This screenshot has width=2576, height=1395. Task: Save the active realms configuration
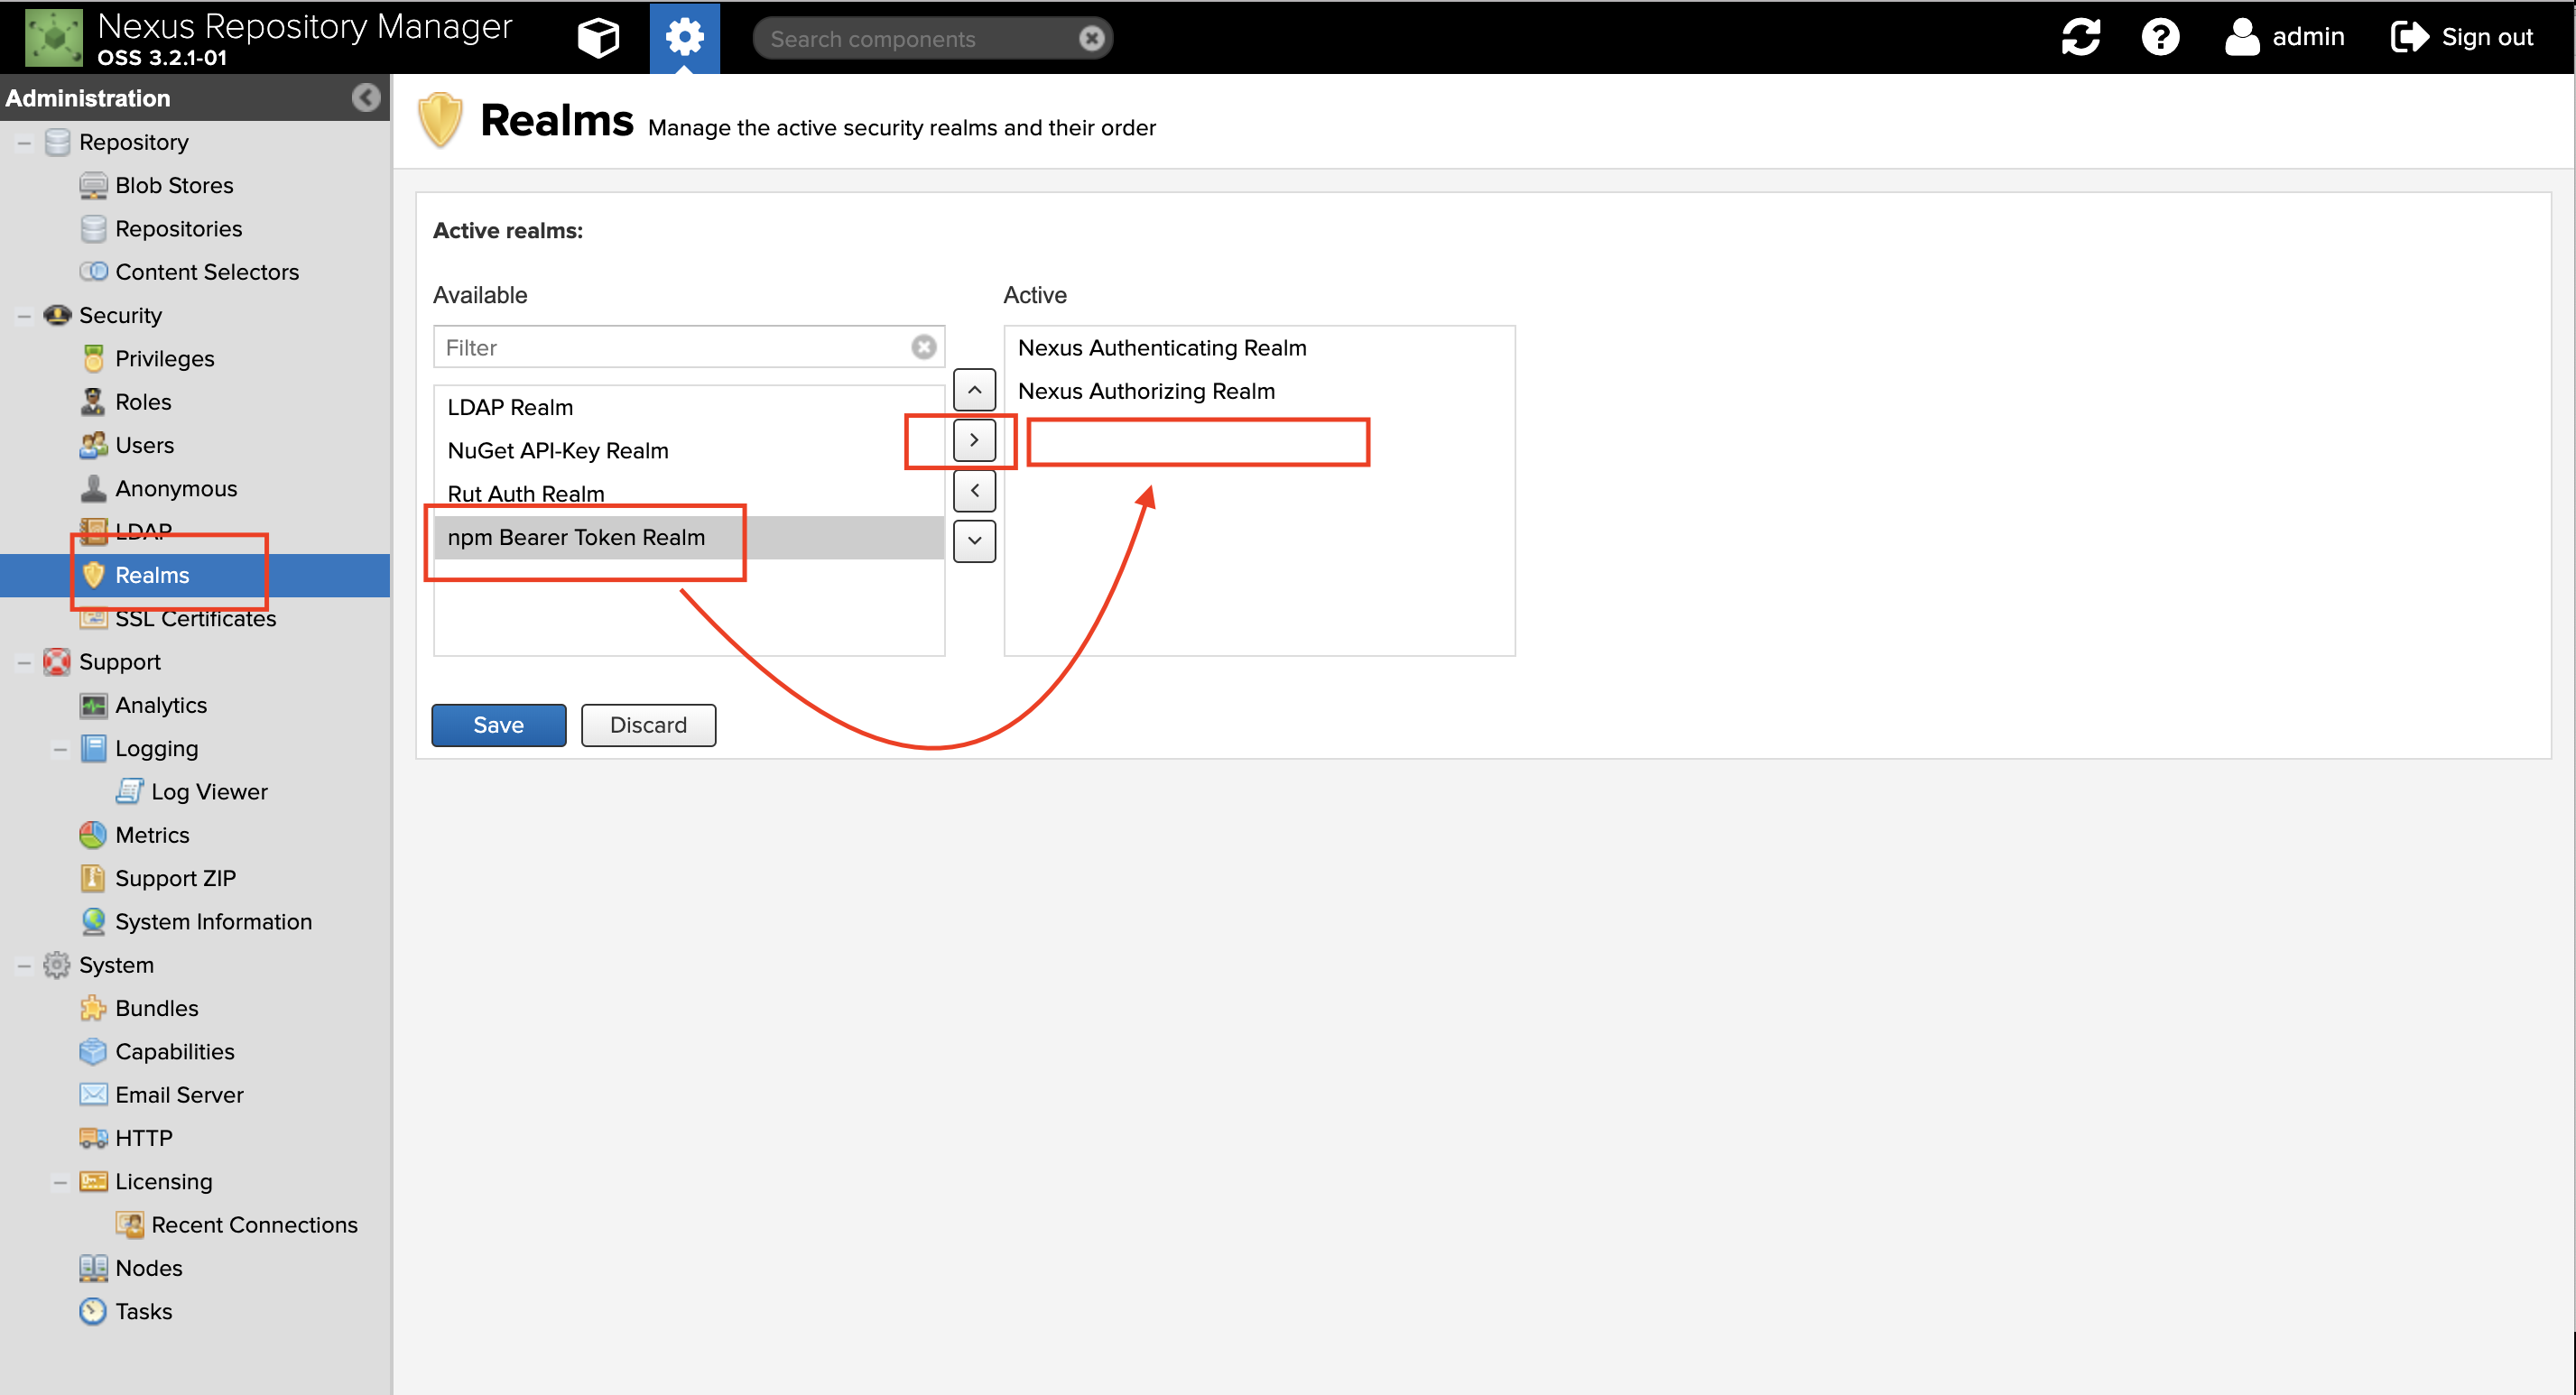coord(498,724)
